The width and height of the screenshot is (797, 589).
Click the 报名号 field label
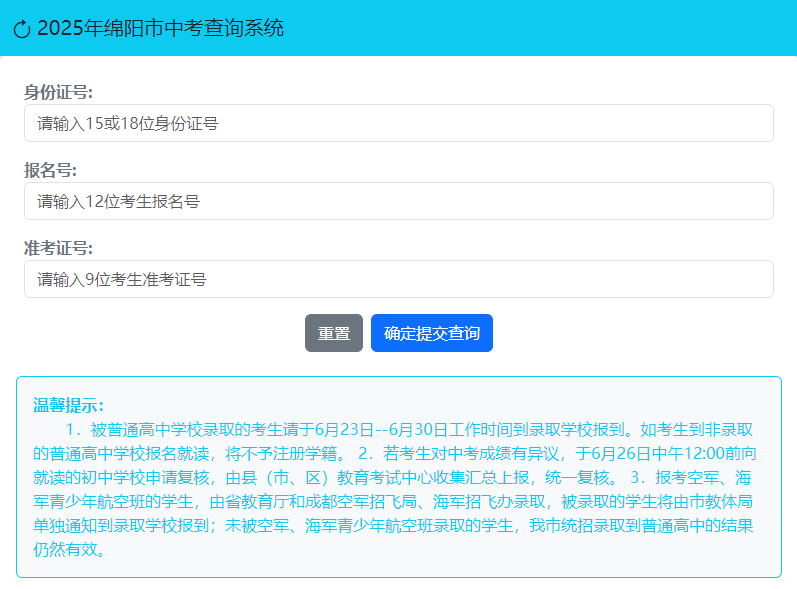[x=50, y=170]
